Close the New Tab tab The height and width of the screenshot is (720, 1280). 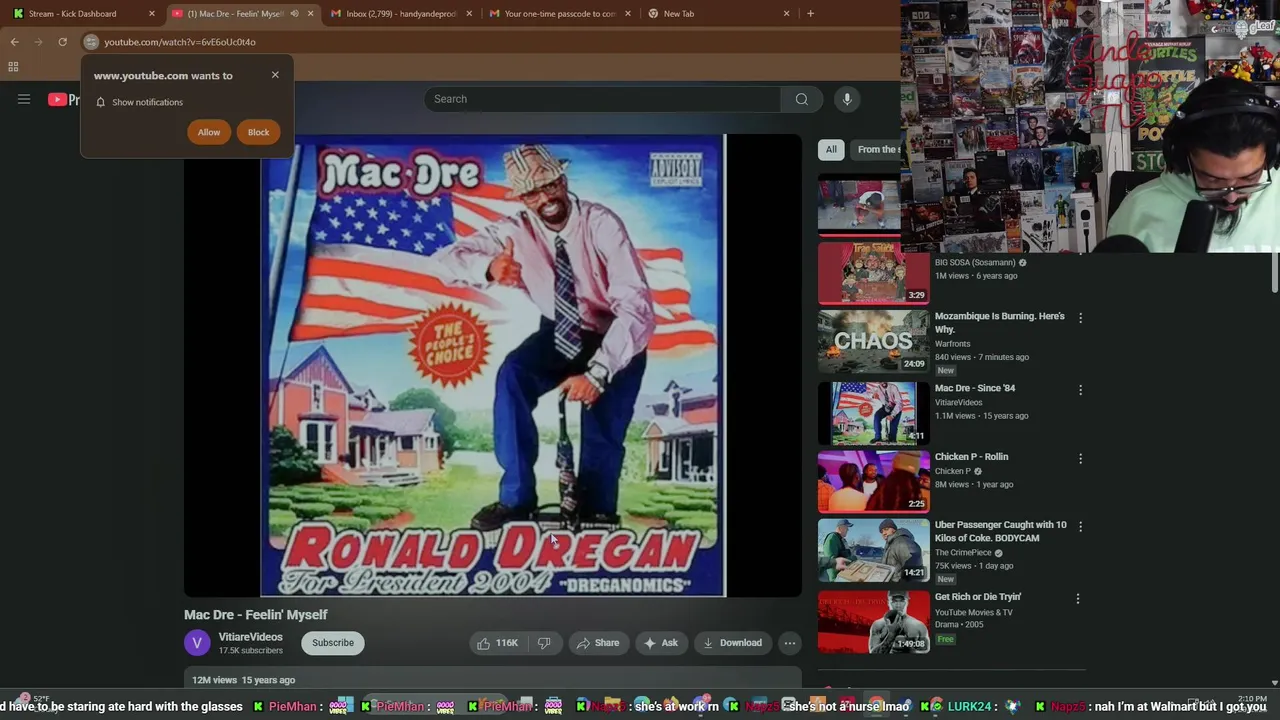tap(786, 14)
